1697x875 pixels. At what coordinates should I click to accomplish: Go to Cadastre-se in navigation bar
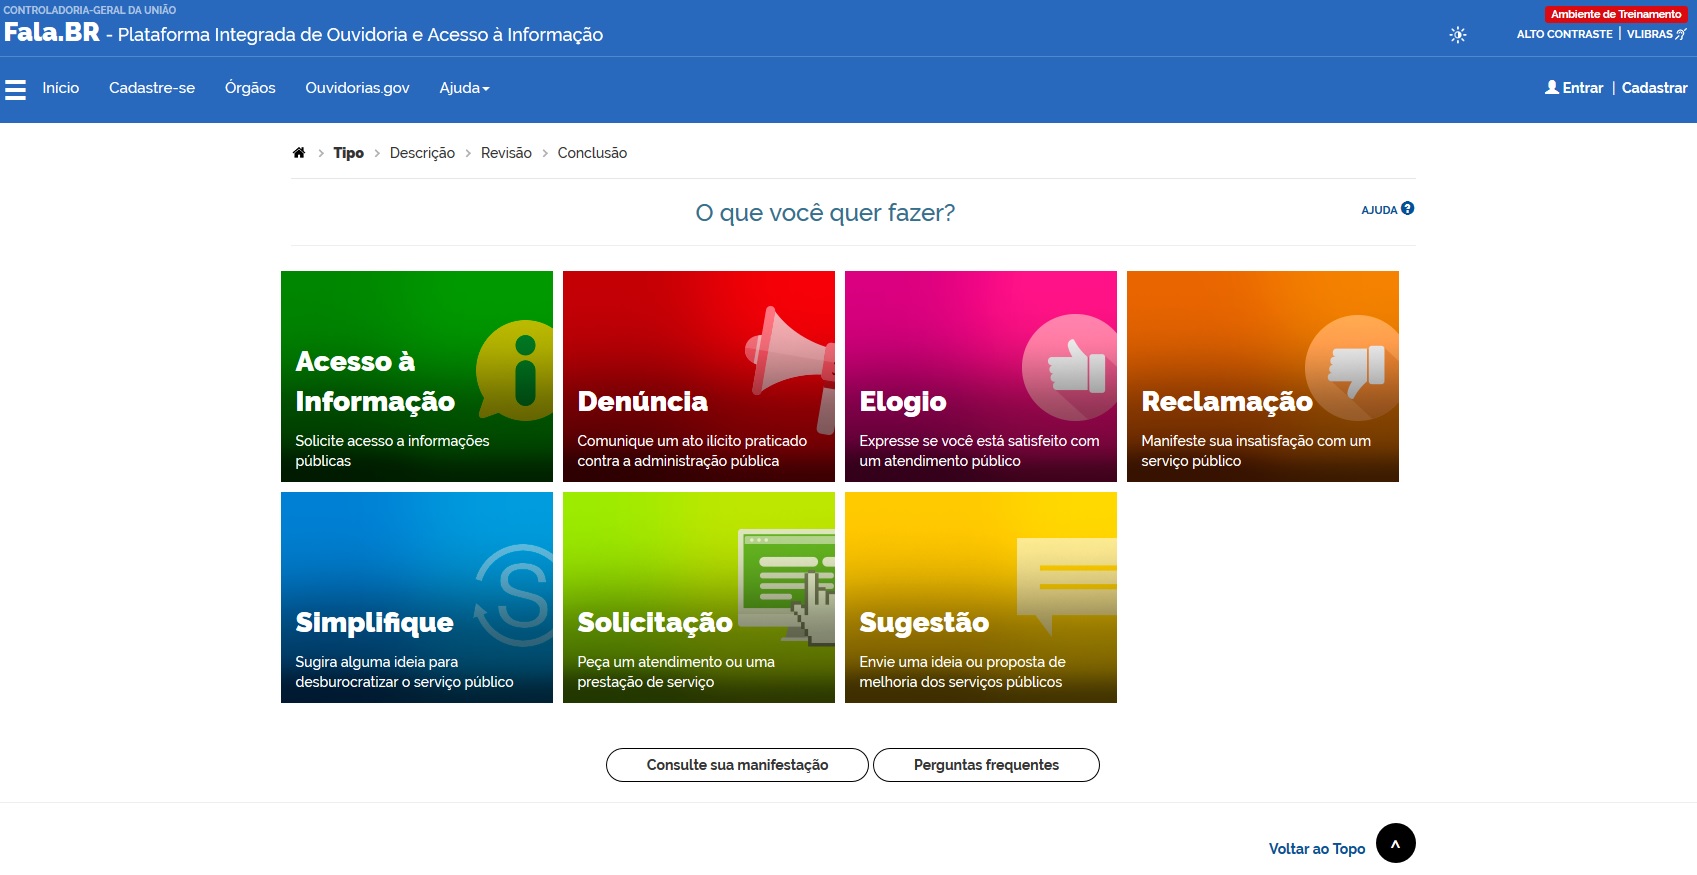(x=152, y=88)
